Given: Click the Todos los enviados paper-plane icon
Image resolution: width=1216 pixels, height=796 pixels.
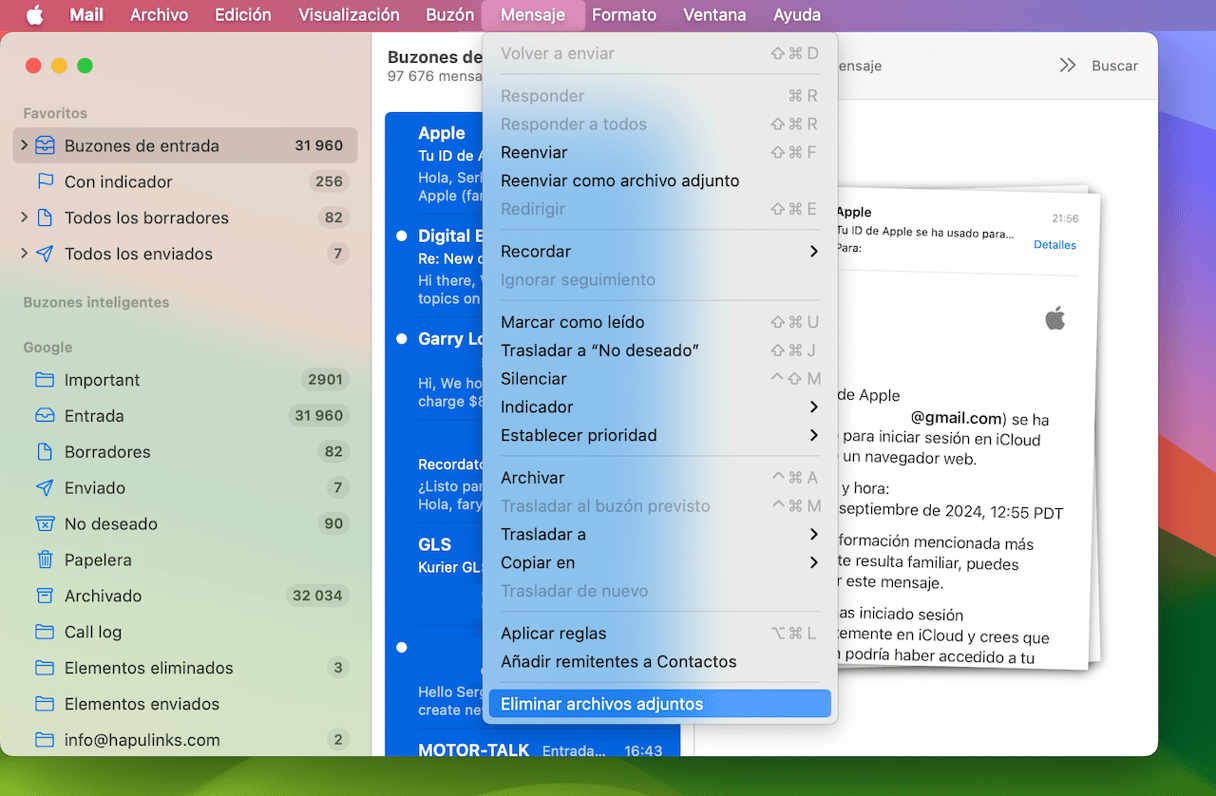Looking at the screenshot, I should coord(44,254).
